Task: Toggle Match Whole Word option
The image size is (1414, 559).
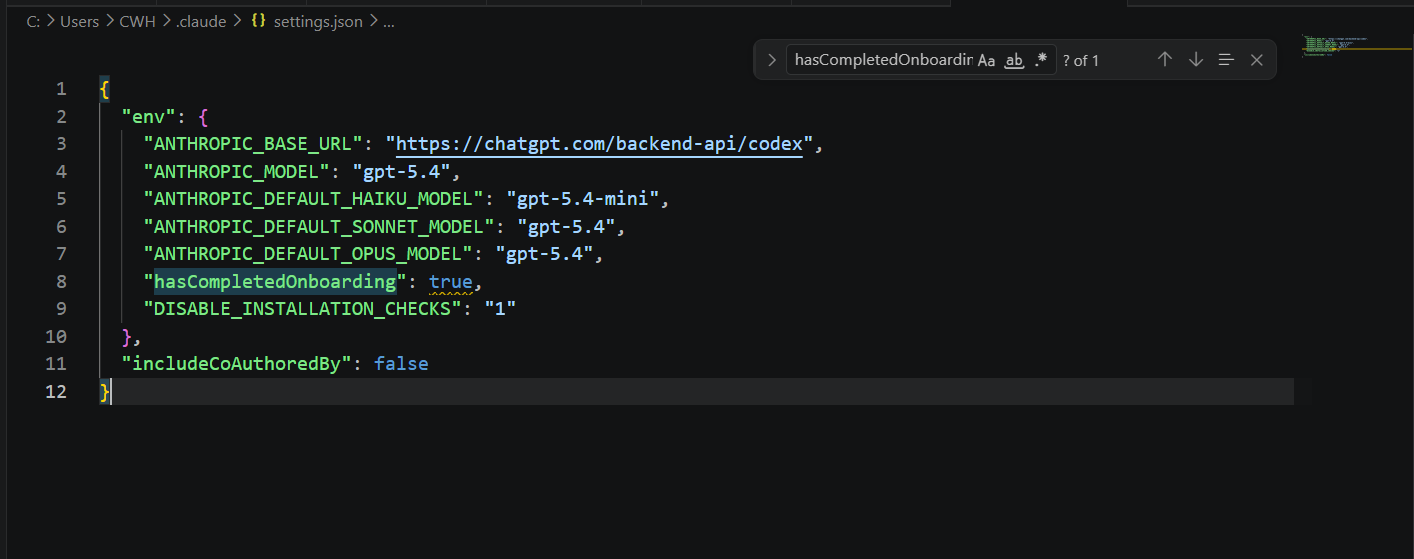Action: tap(1014, 60)
